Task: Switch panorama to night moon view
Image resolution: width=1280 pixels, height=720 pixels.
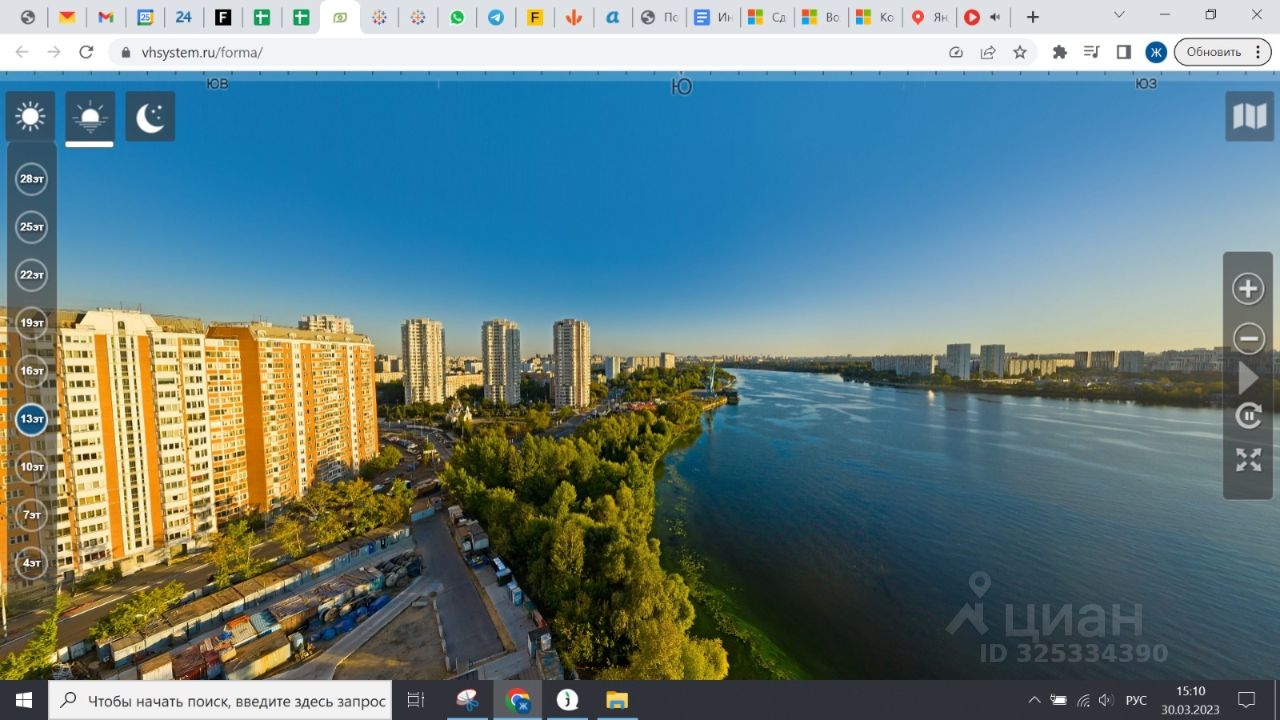Action: click(150, 117)
